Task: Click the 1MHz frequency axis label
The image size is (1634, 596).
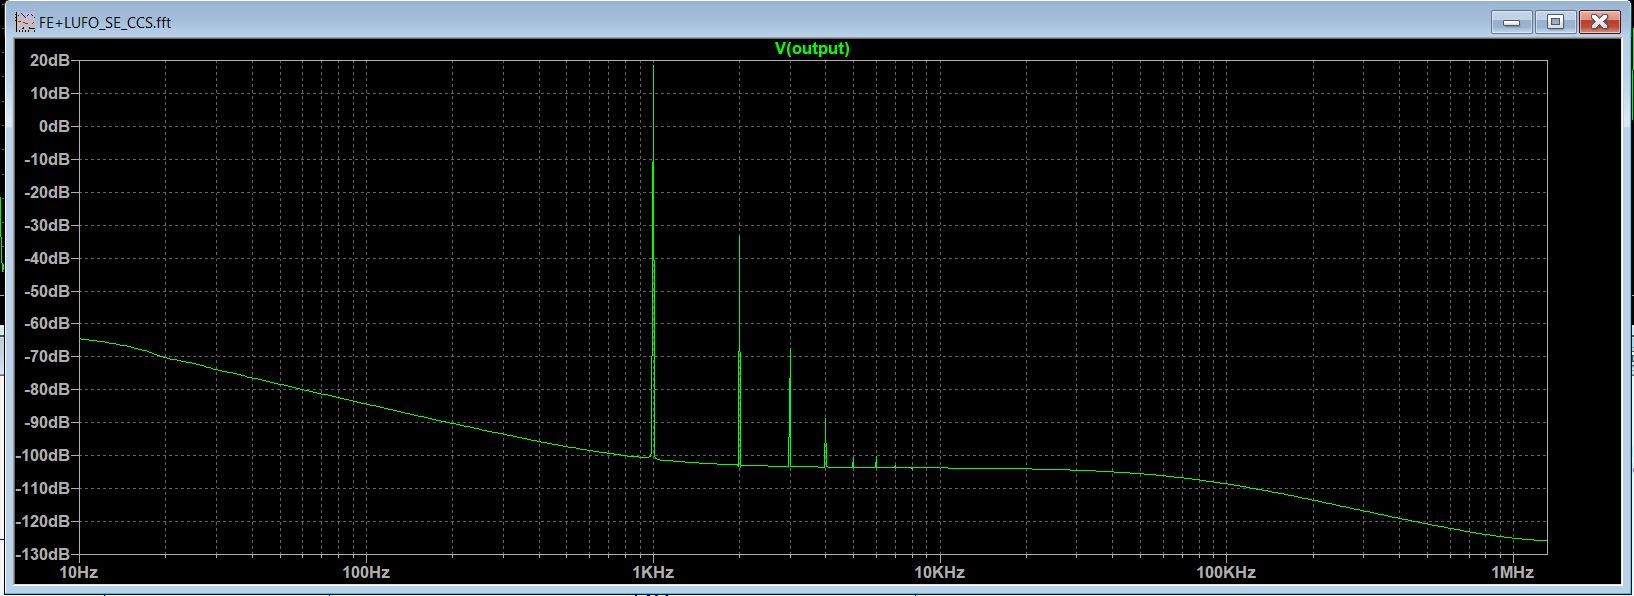Action: (x=1512, y=573)
